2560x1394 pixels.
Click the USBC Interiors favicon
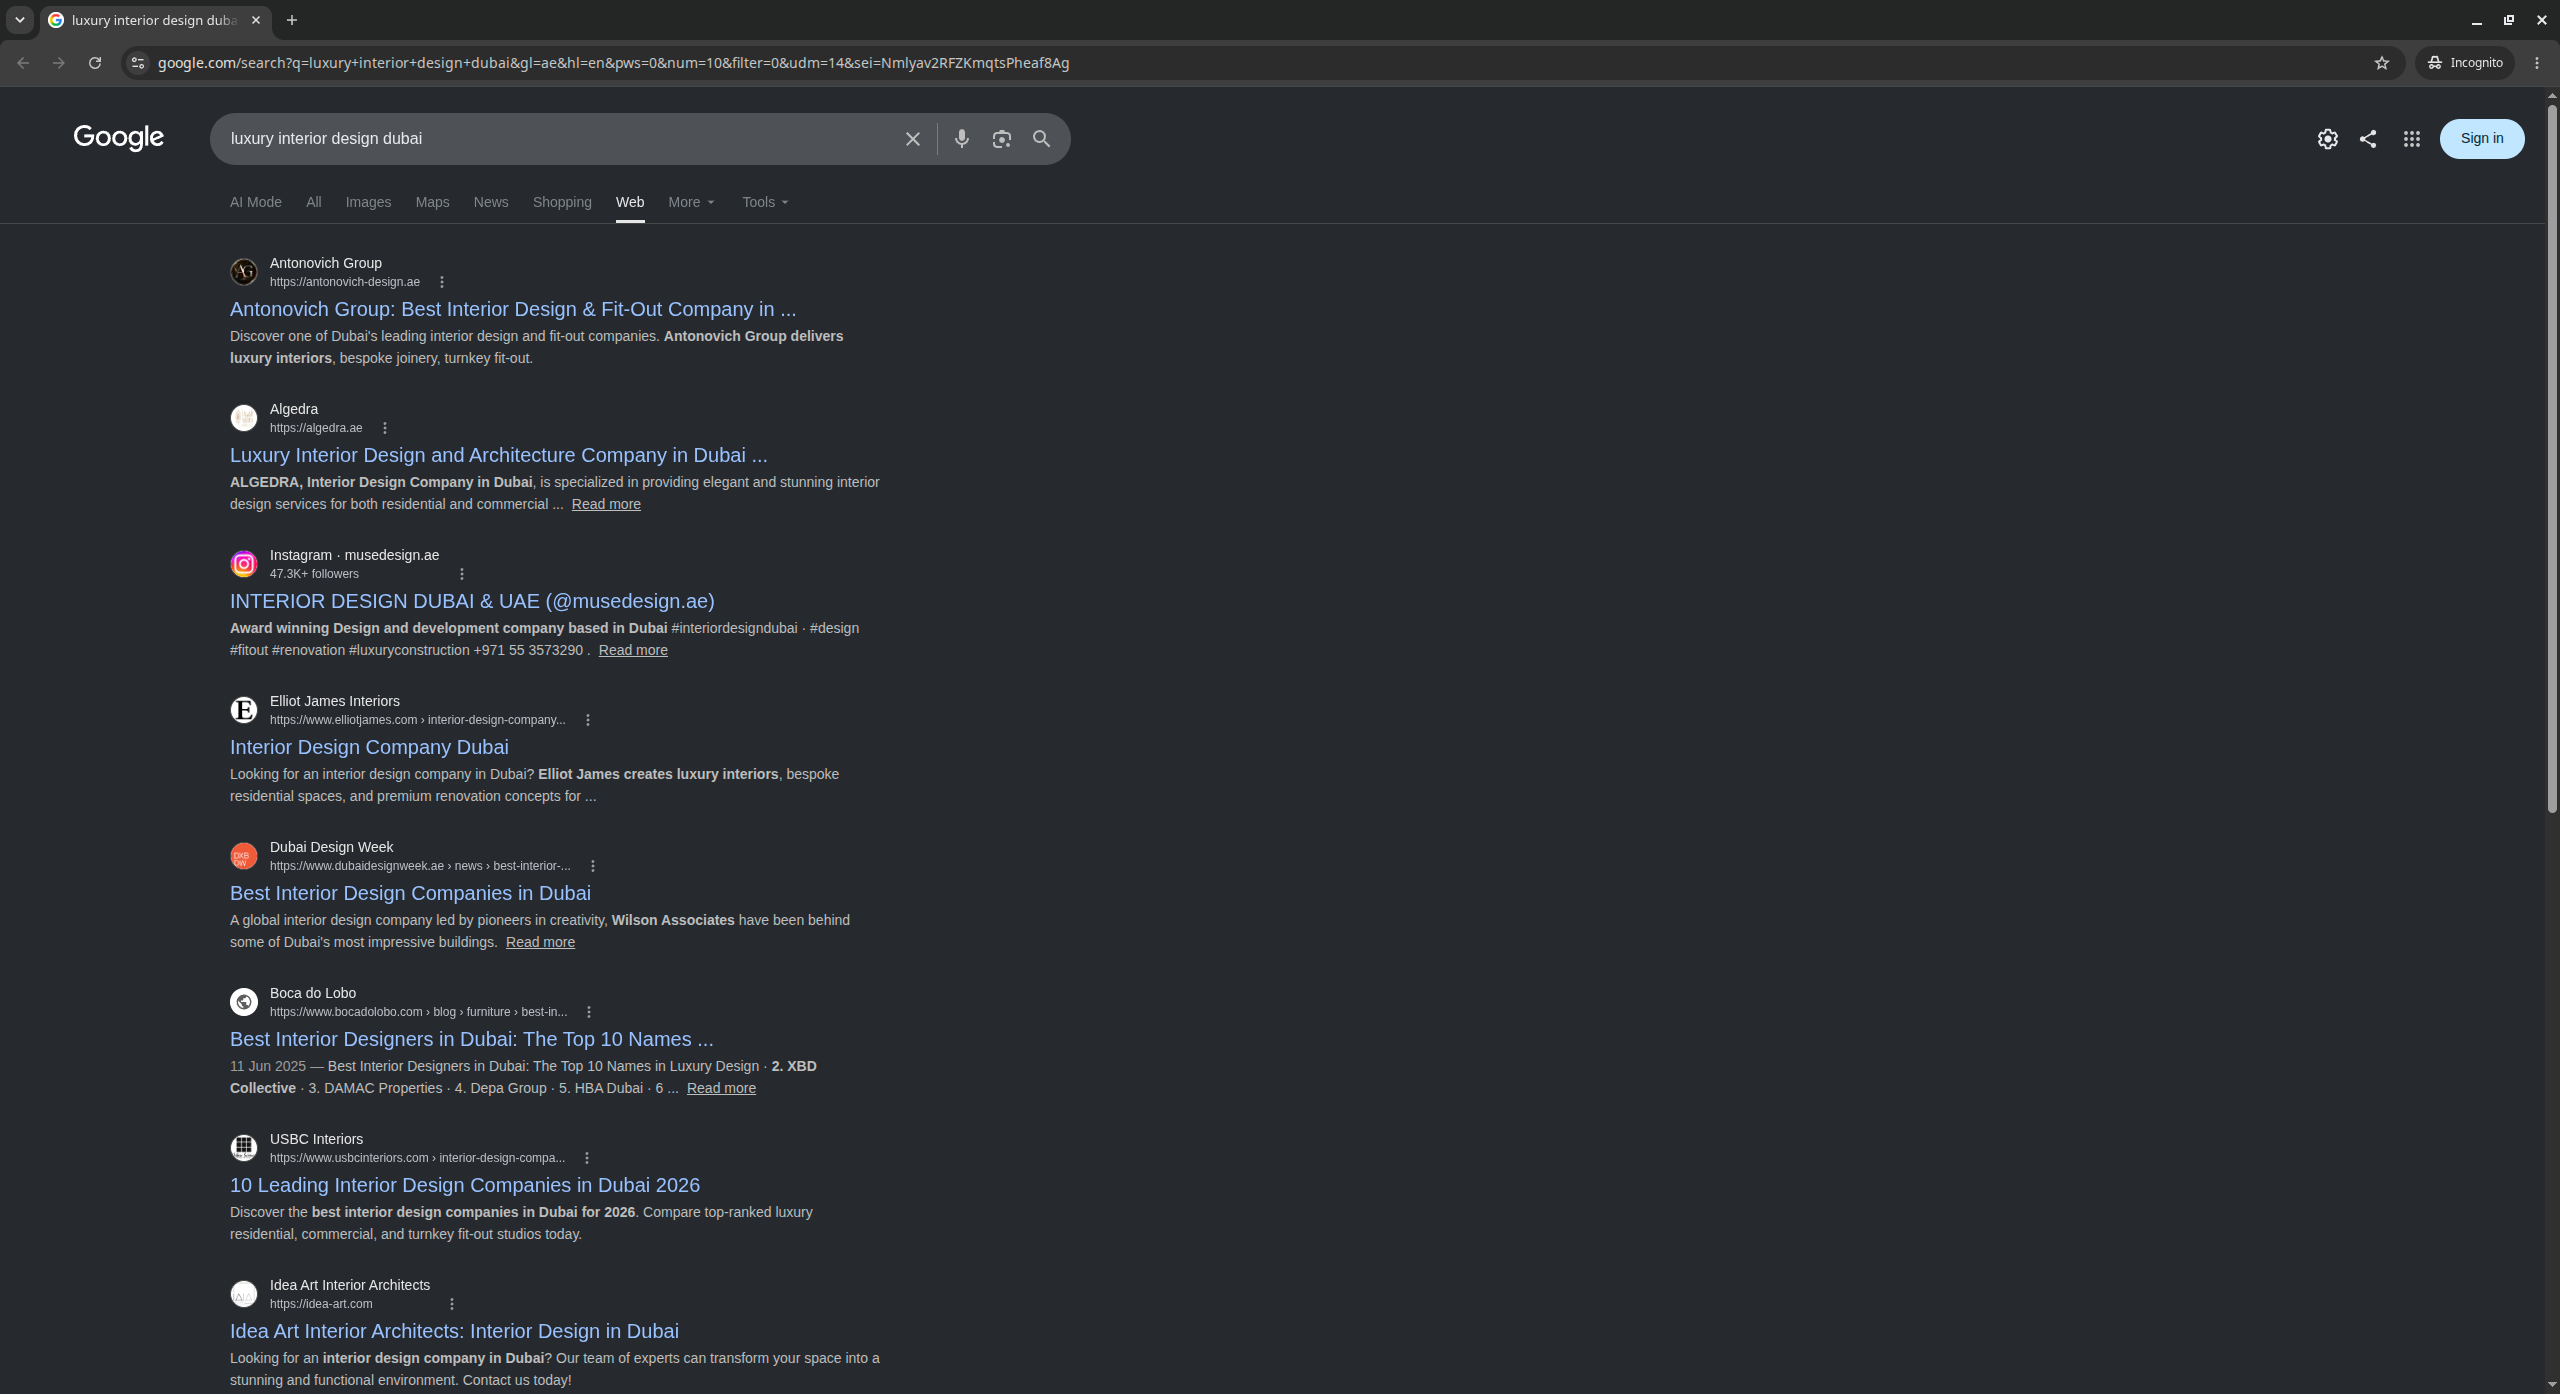pos(244,1148)
